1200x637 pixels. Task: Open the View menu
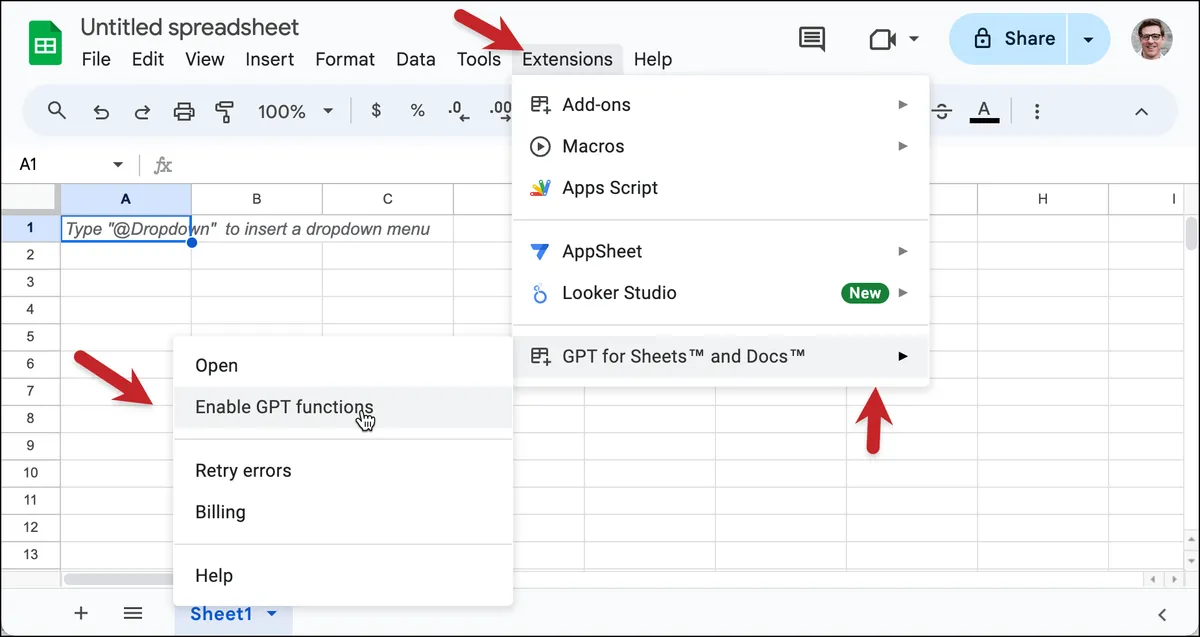(x=205, y=59)
